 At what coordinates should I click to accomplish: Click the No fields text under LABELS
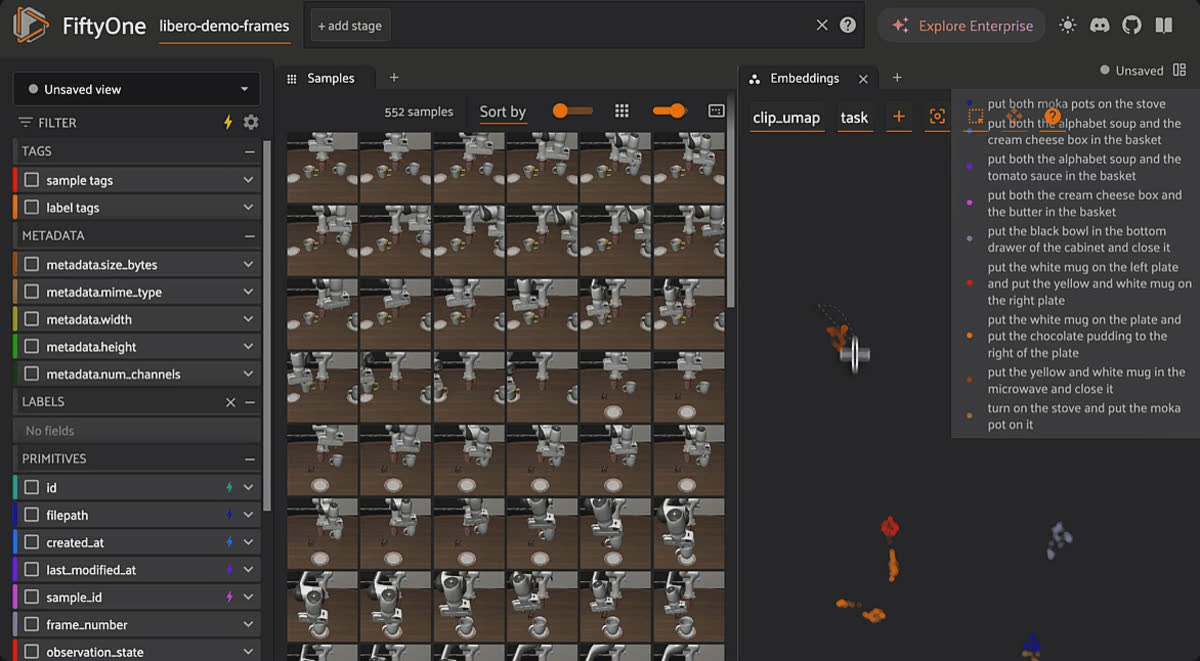(50, 431)
